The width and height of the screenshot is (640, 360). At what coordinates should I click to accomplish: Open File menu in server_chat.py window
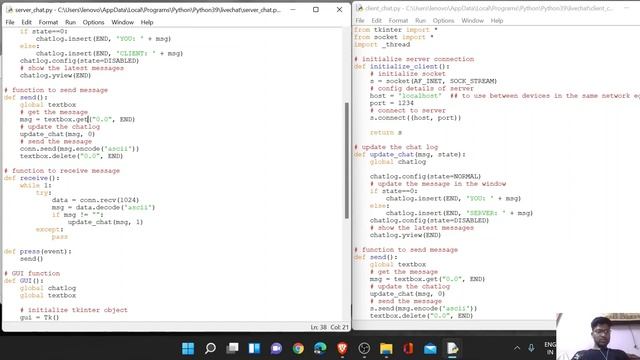click(x=10, y=22)
